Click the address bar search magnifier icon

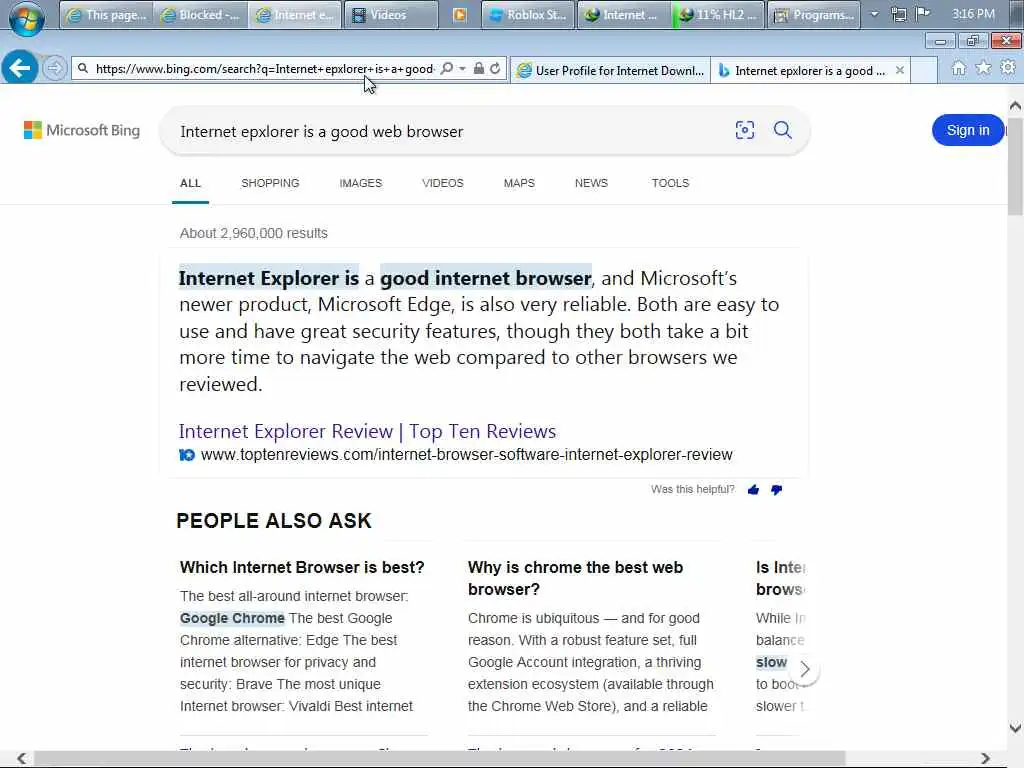pos(447,69)
